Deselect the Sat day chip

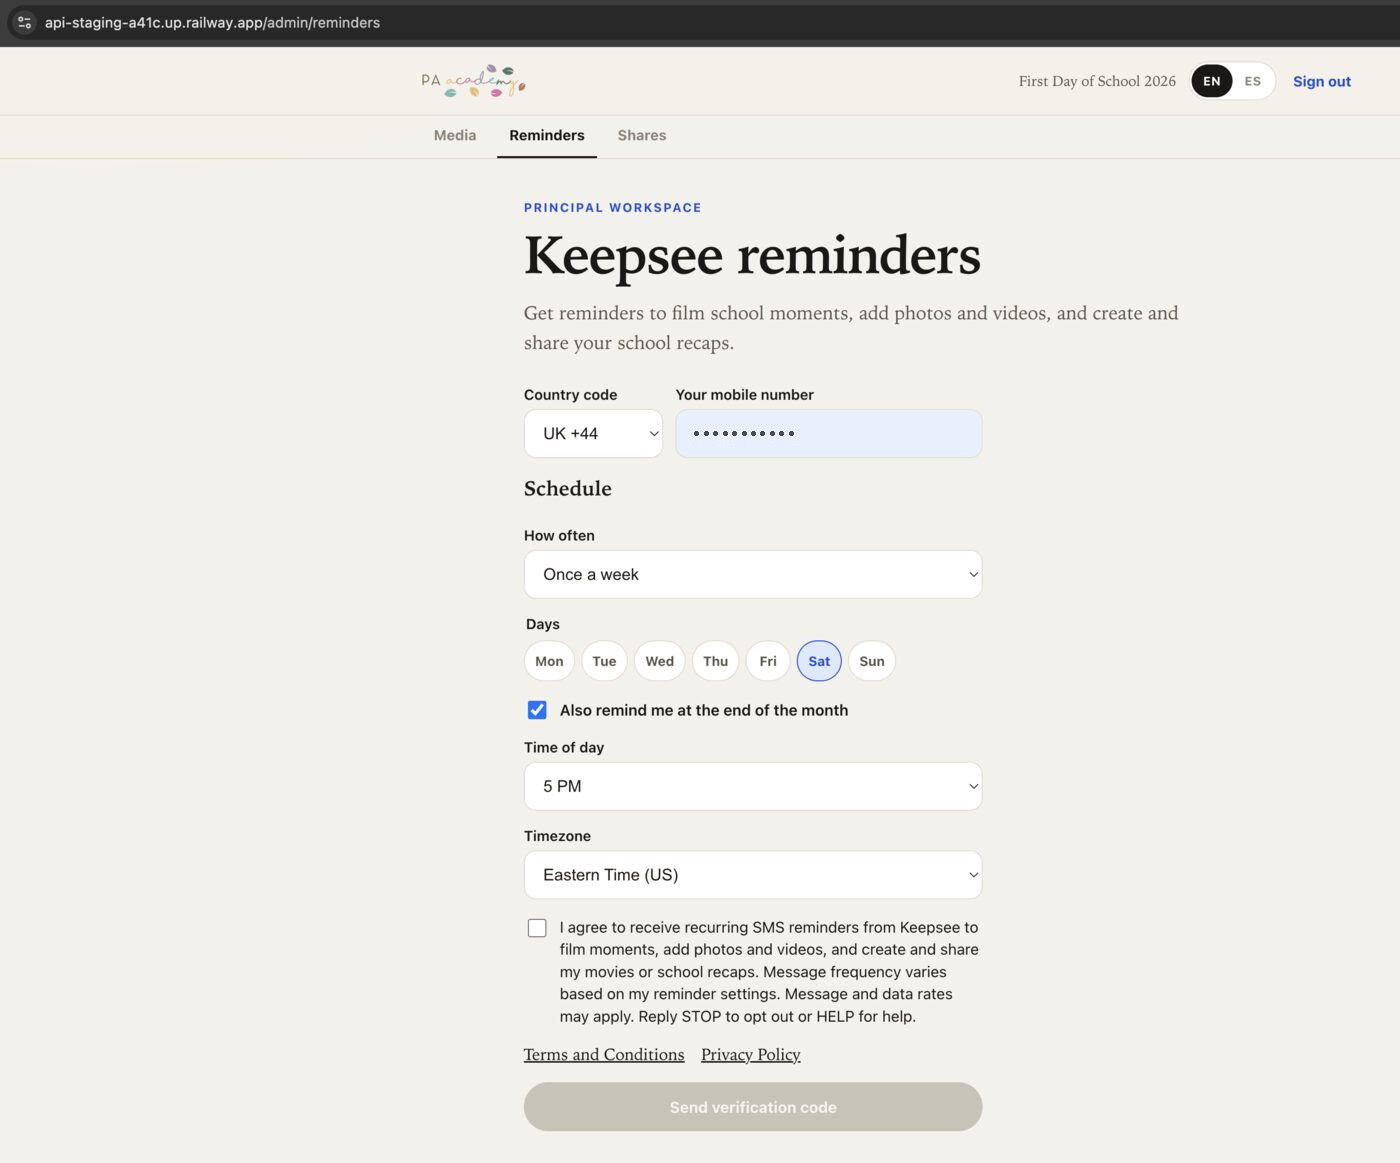819,661
